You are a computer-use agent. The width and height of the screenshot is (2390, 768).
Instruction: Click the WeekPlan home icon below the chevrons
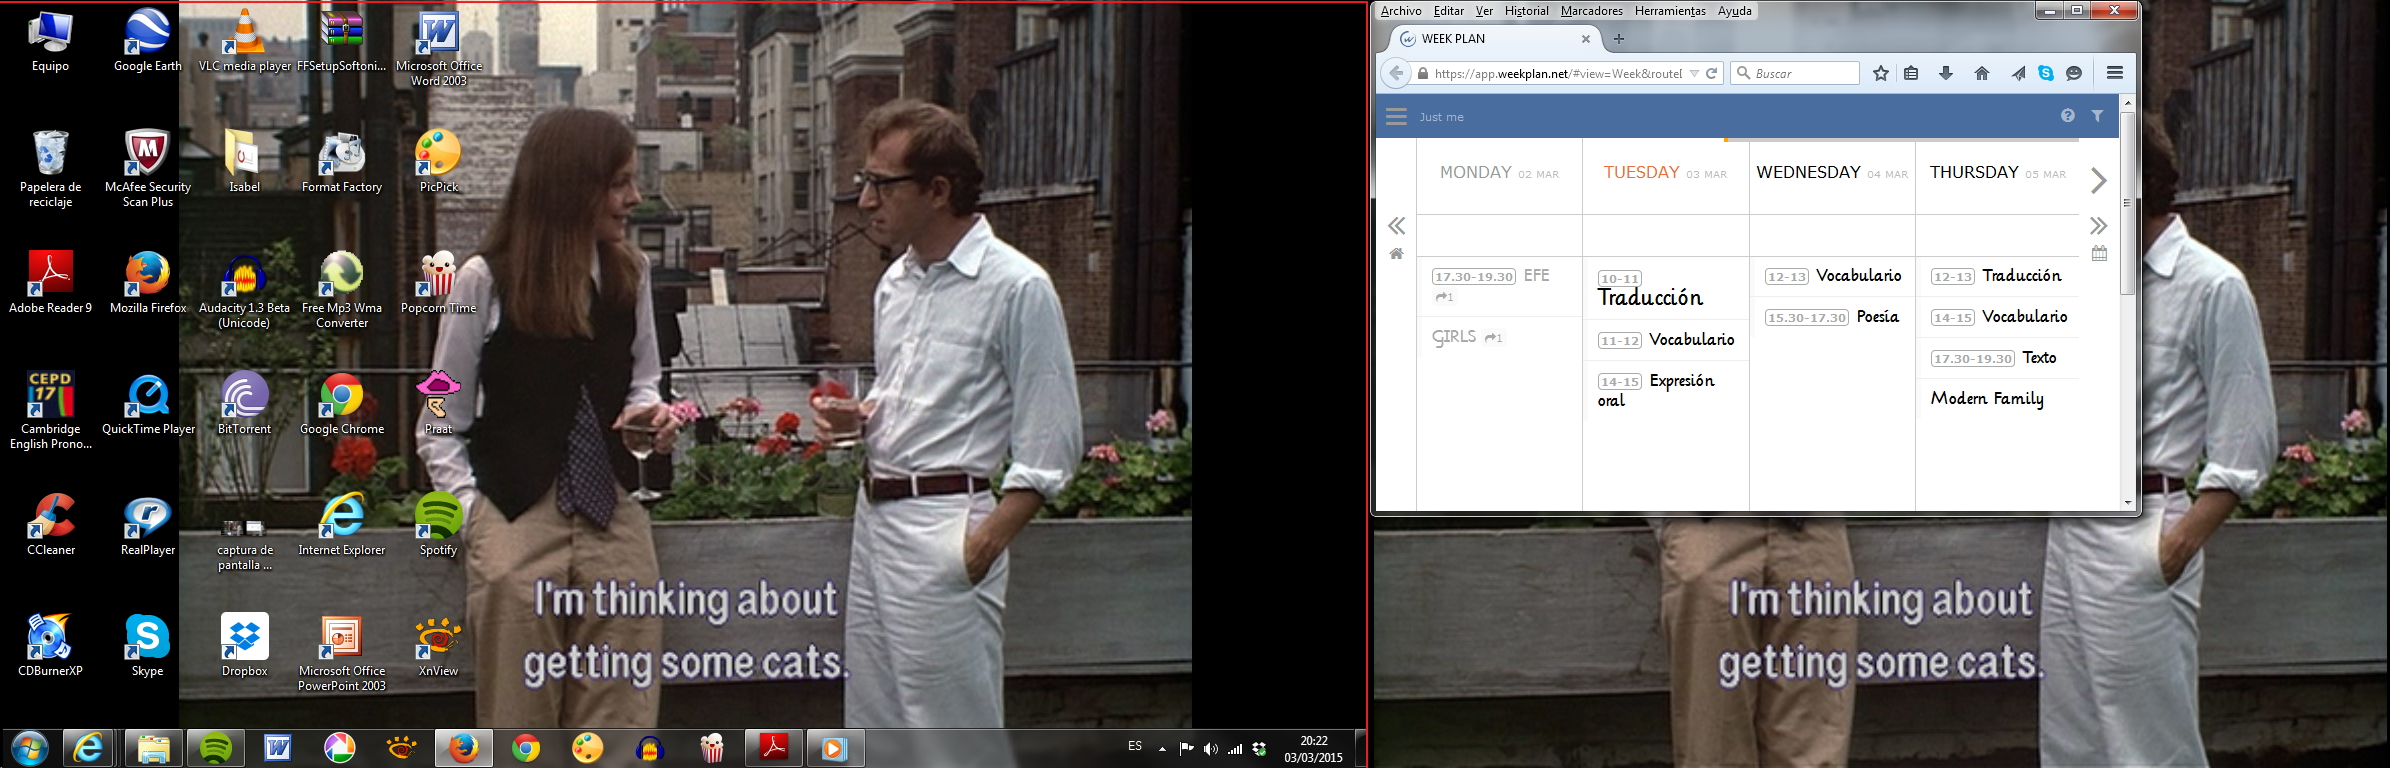click(x=1397, y=254)
